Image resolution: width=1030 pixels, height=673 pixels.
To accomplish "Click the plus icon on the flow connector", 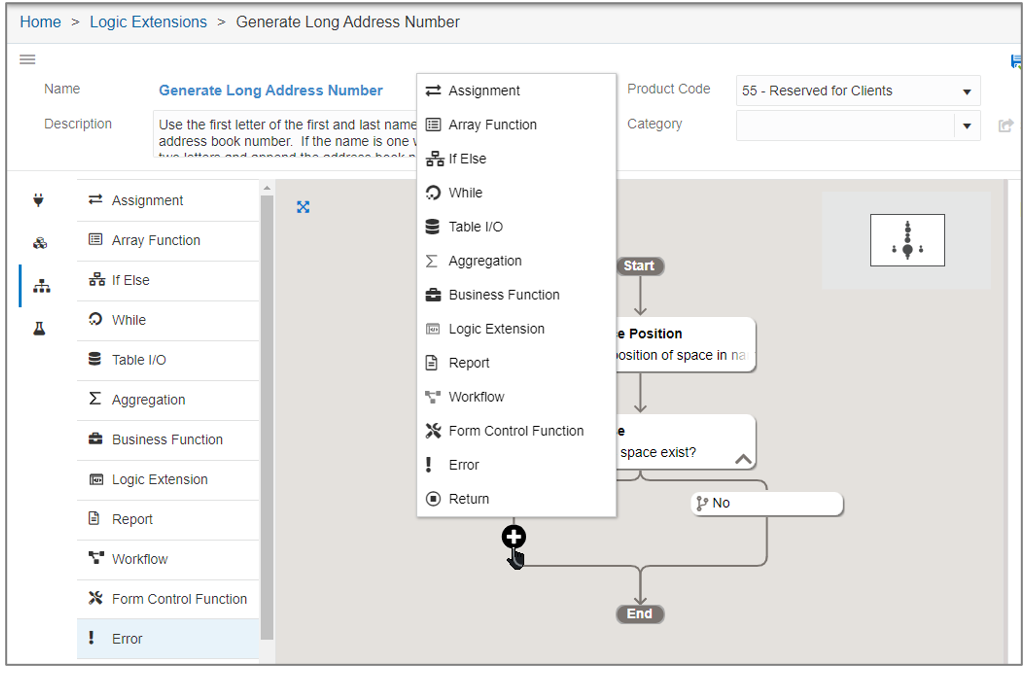I will 513,537.
